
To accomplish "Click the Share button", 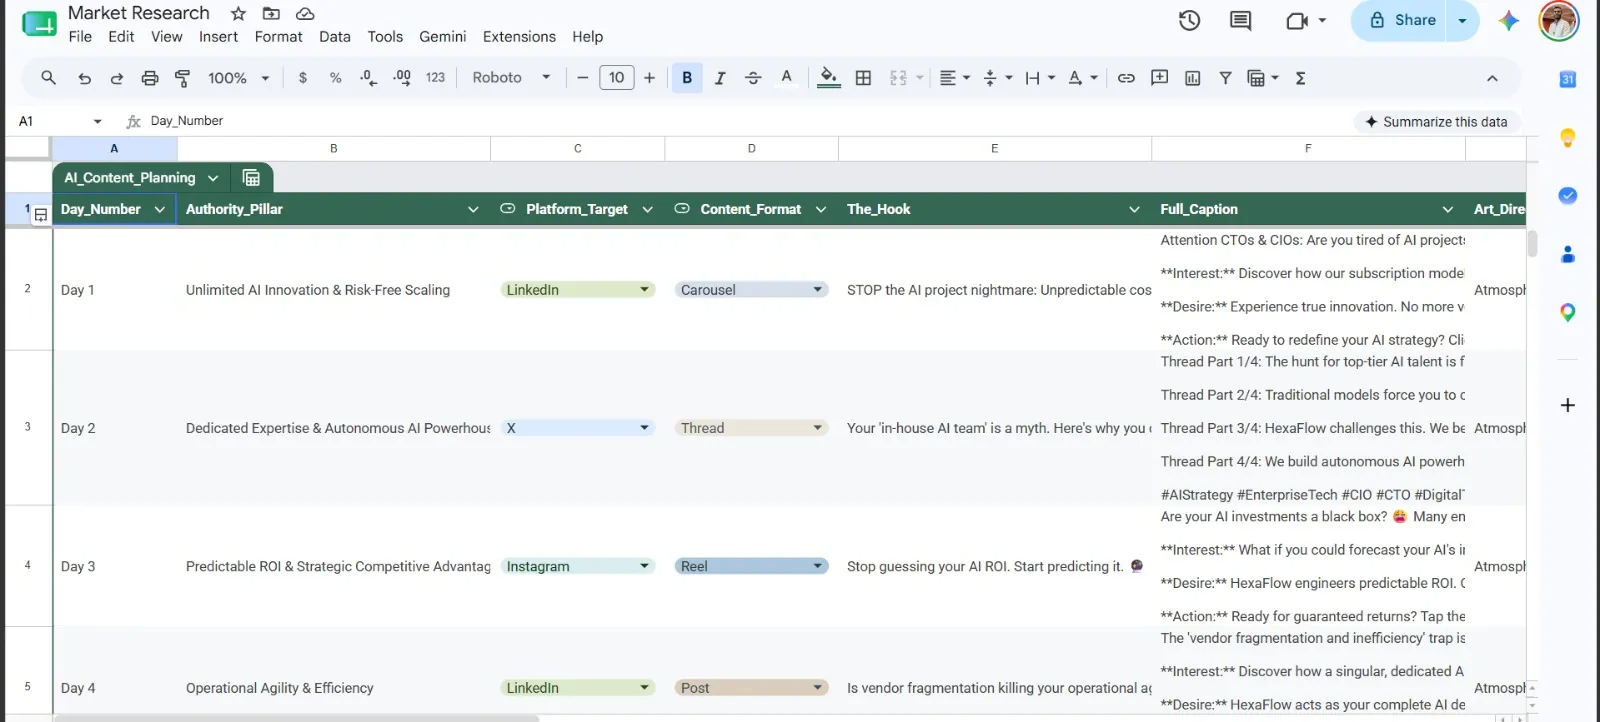I will point(1399,20).
